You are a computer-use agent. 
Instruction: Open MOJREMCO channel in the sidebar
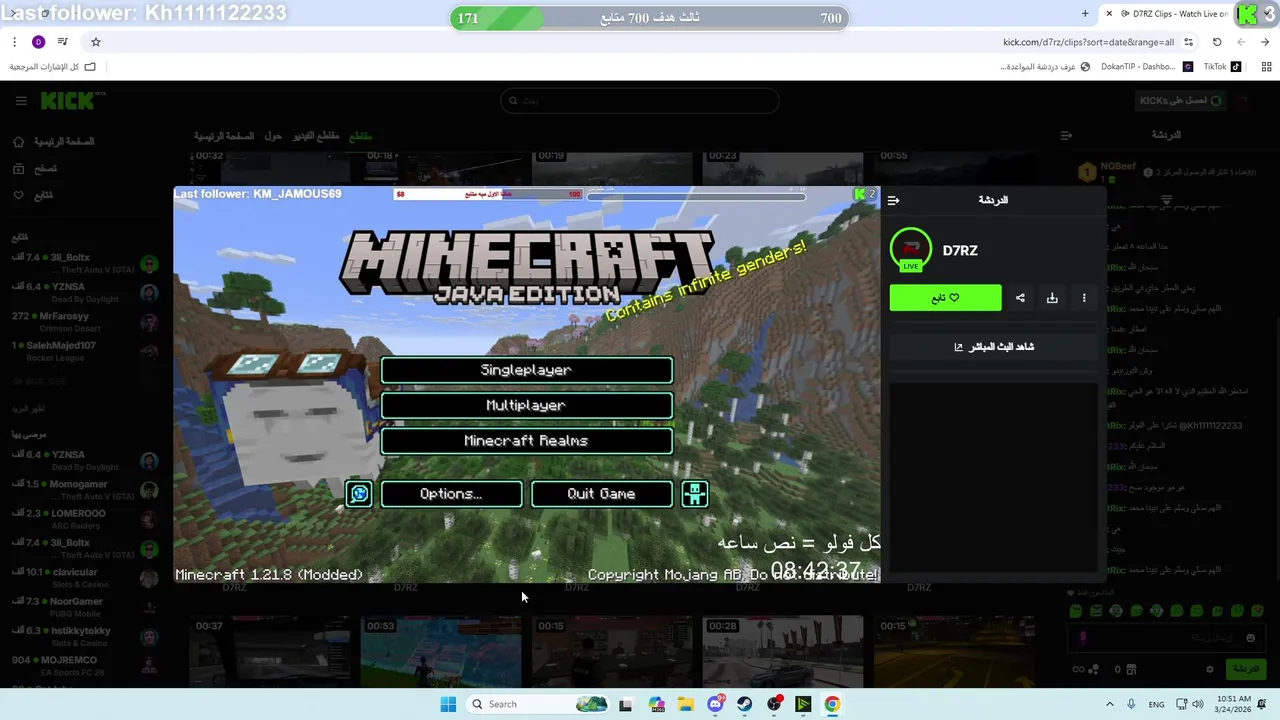click(85, 665)
